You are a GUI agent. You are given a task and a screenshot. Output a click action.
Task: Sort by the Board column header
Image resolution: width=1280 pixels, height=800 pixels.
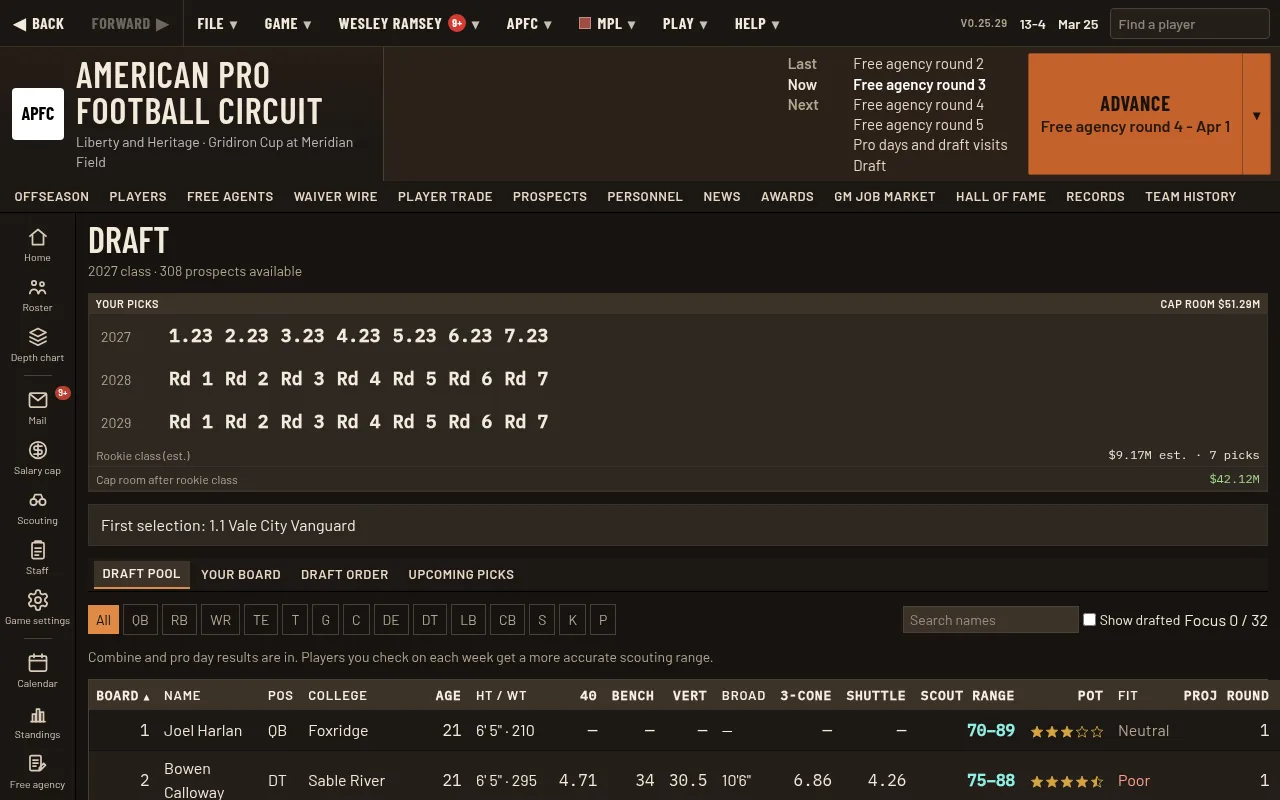[123, 695]
